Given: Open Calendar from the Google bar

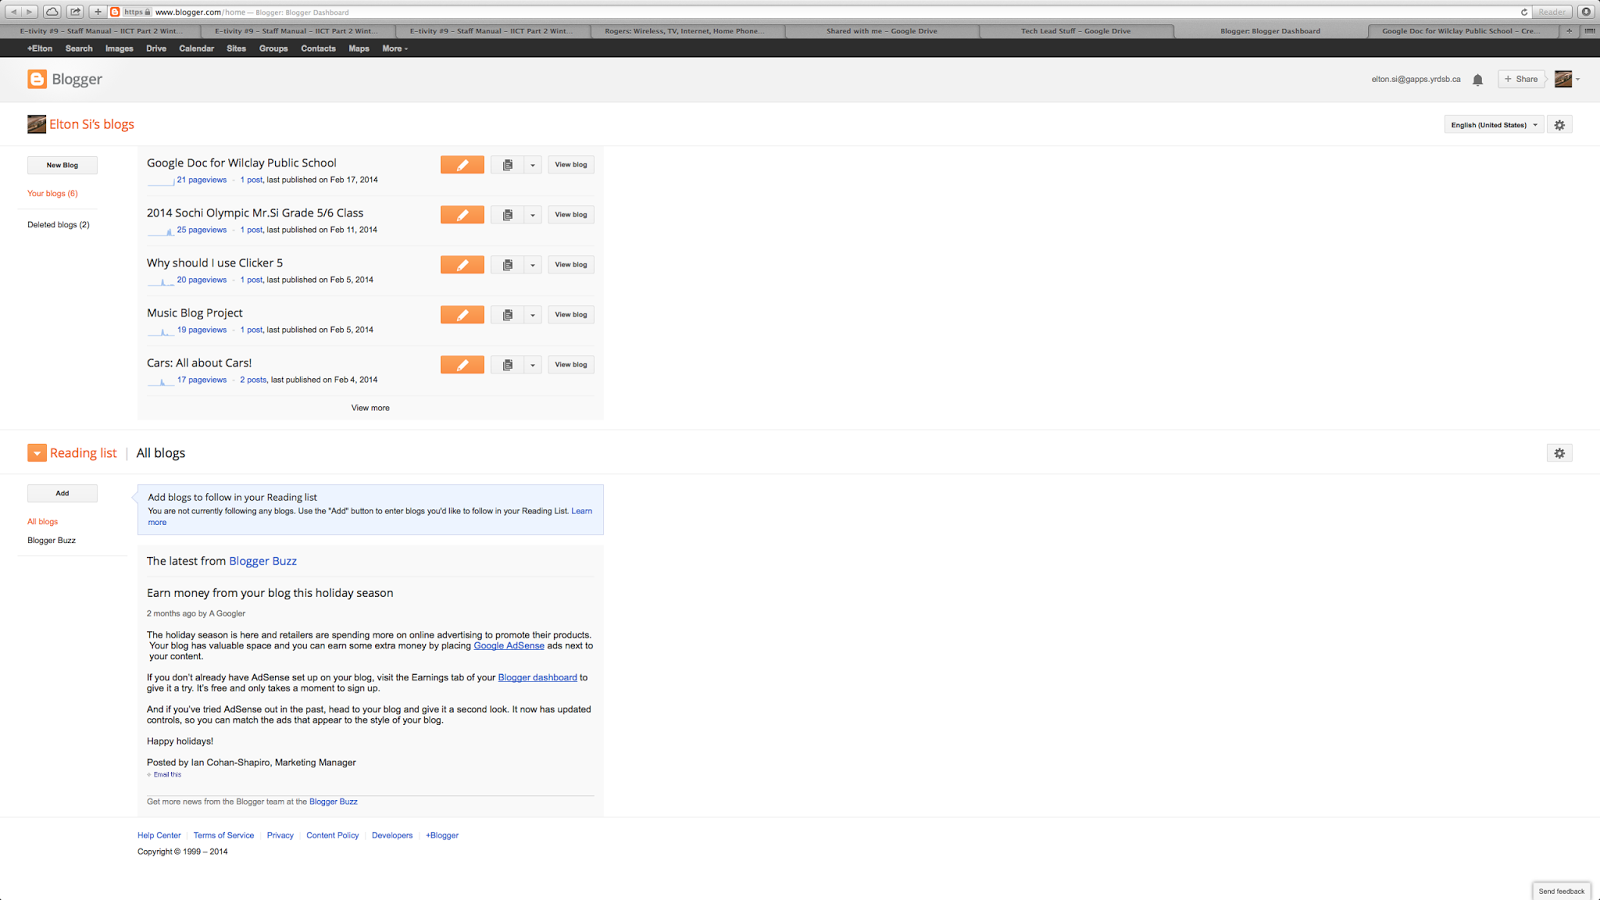Looking at the screenshot, I should click(x=196, y=48).
